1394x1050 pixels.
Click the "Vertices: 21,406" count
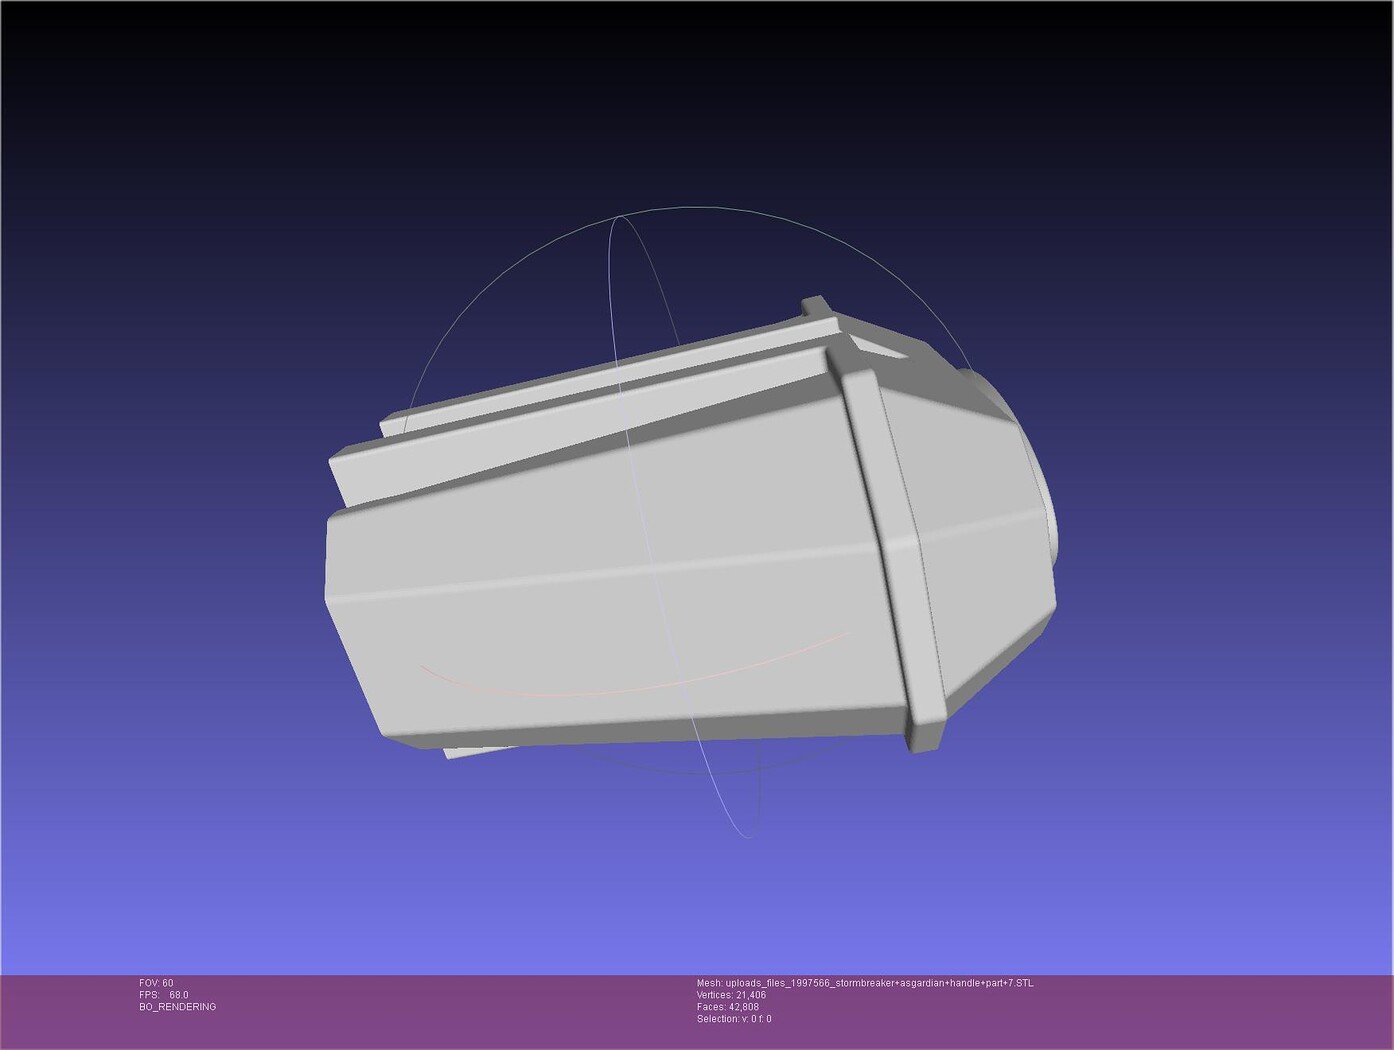(731, 995)
